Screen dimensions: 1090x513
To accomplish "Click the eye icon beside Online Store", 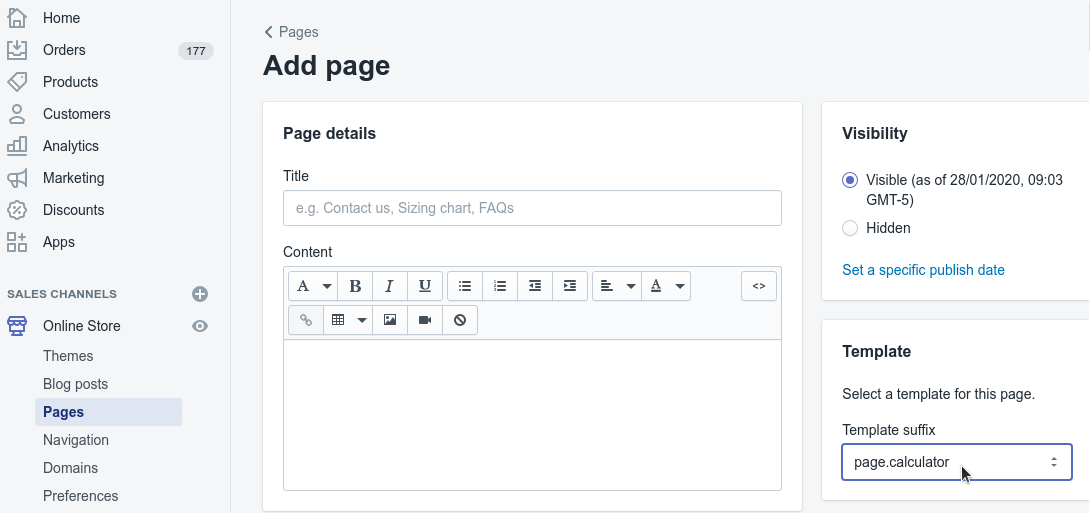I will coord(200,326).
